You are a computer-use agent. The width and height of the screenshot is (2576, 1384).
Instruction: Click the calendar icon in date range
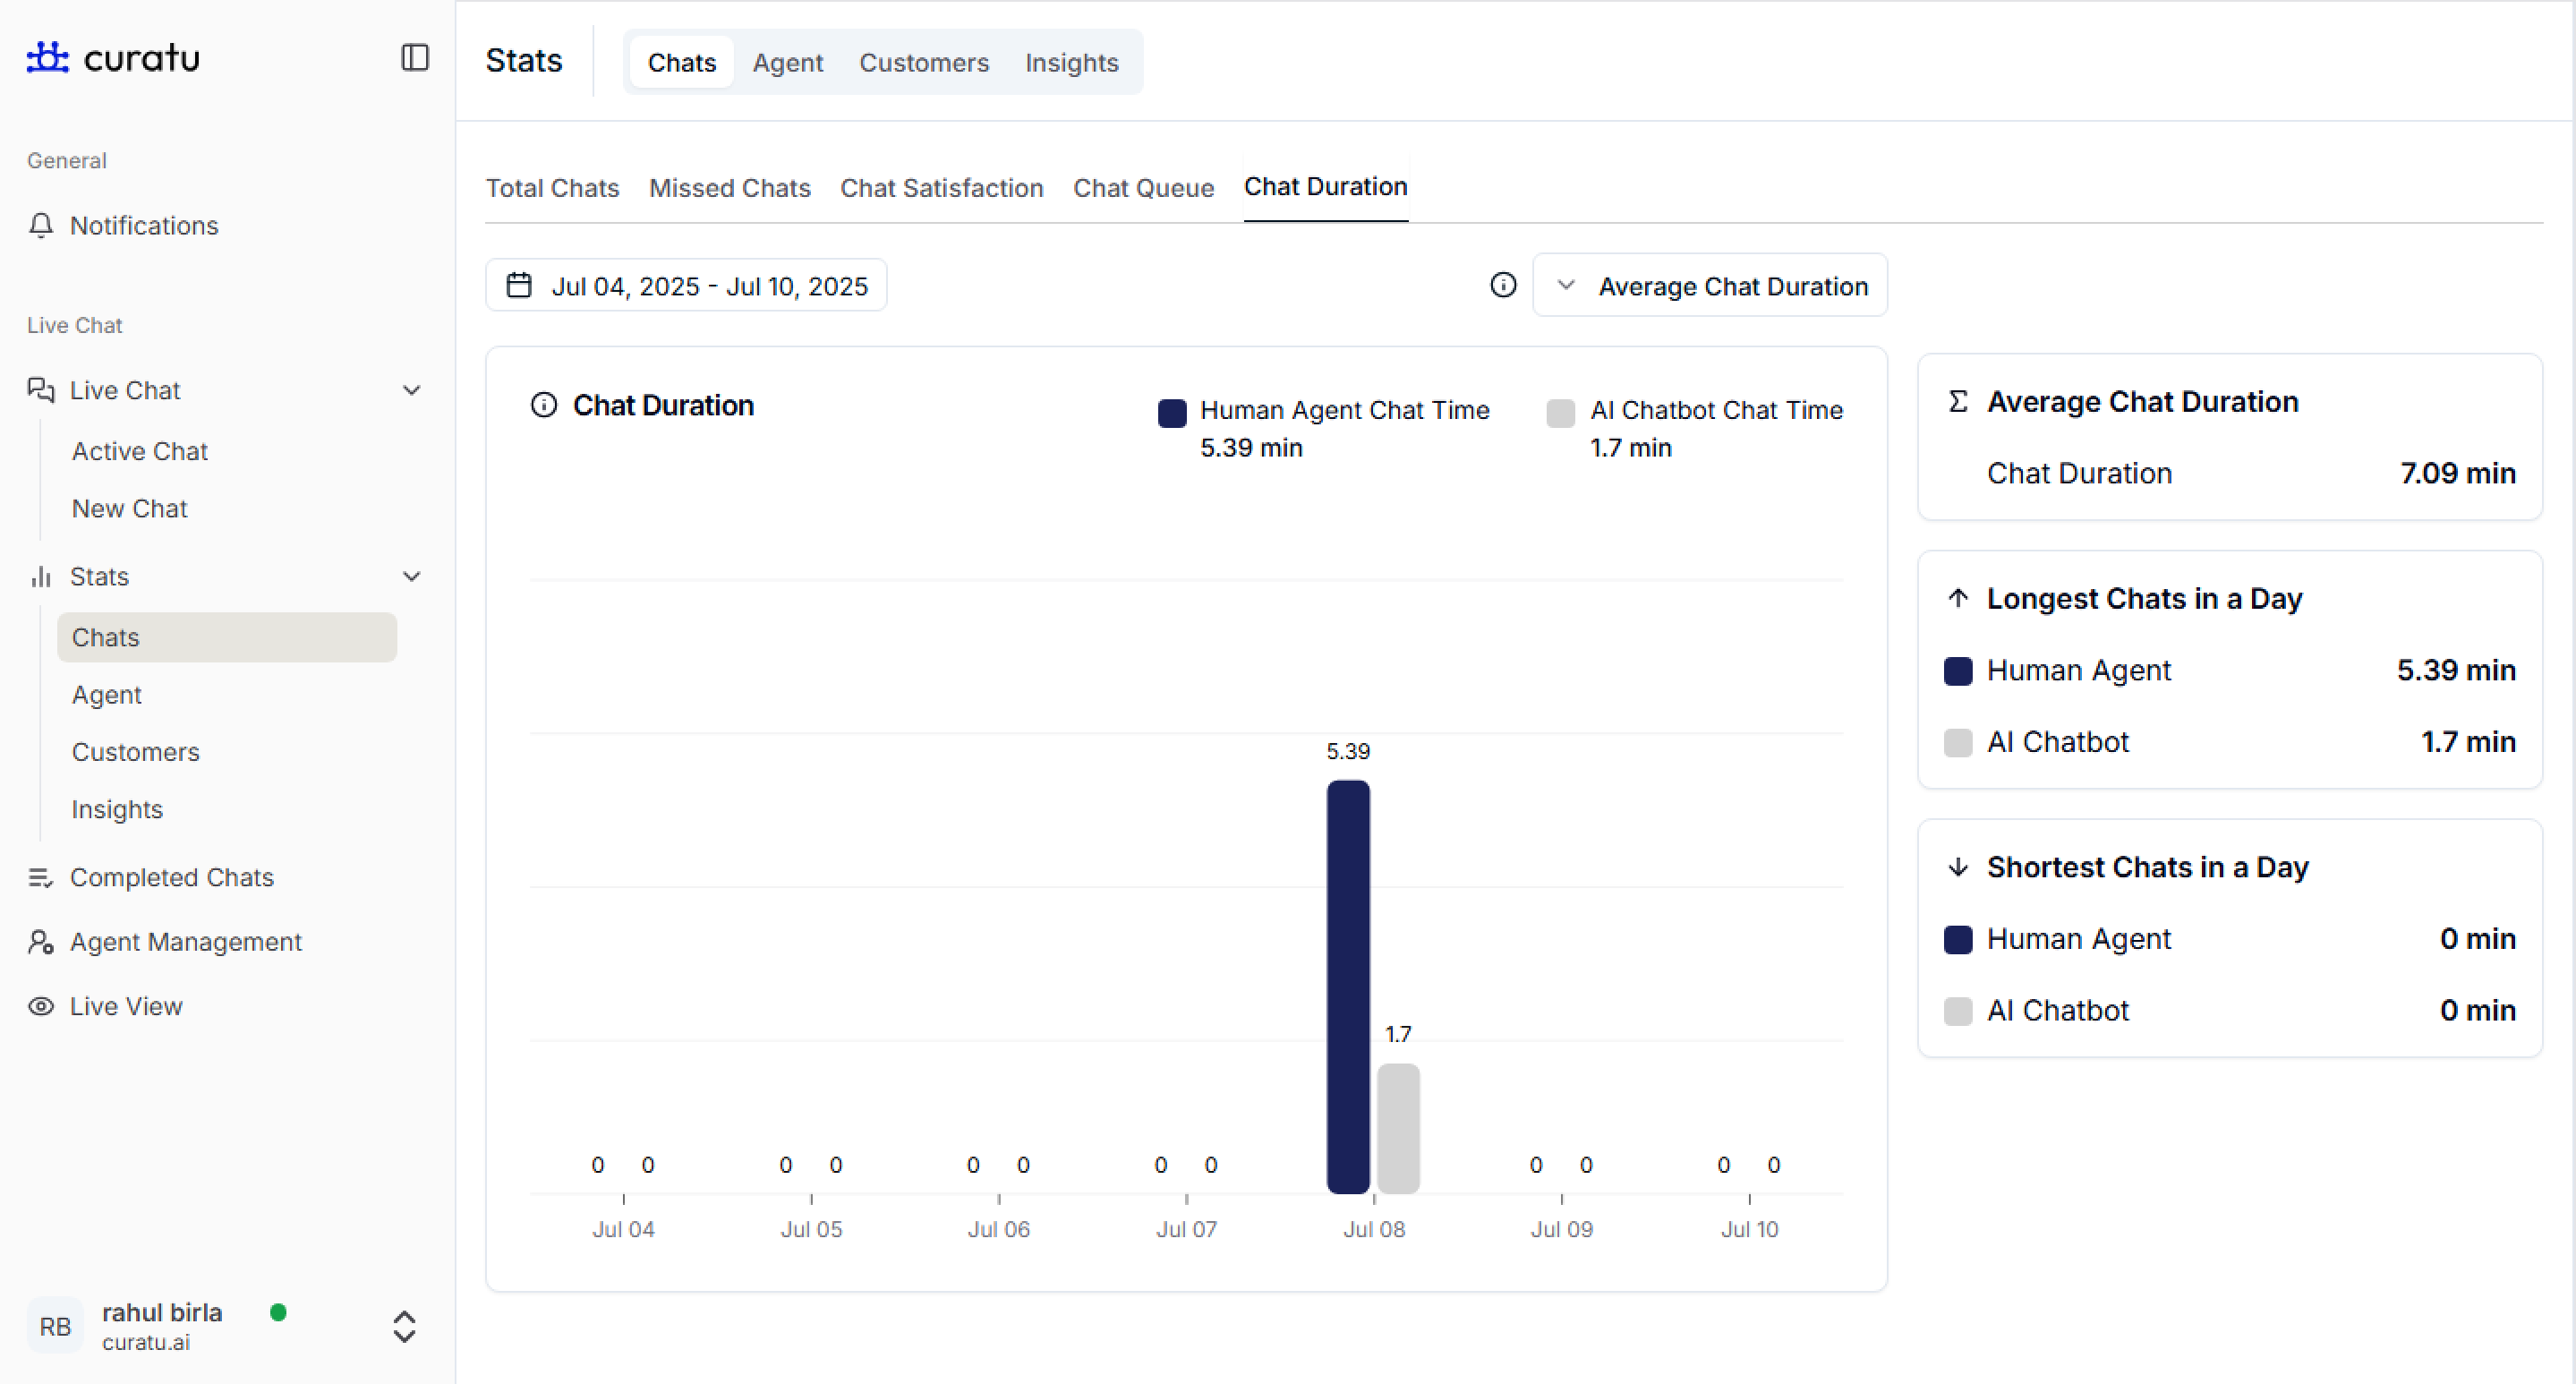pos(518,286)
